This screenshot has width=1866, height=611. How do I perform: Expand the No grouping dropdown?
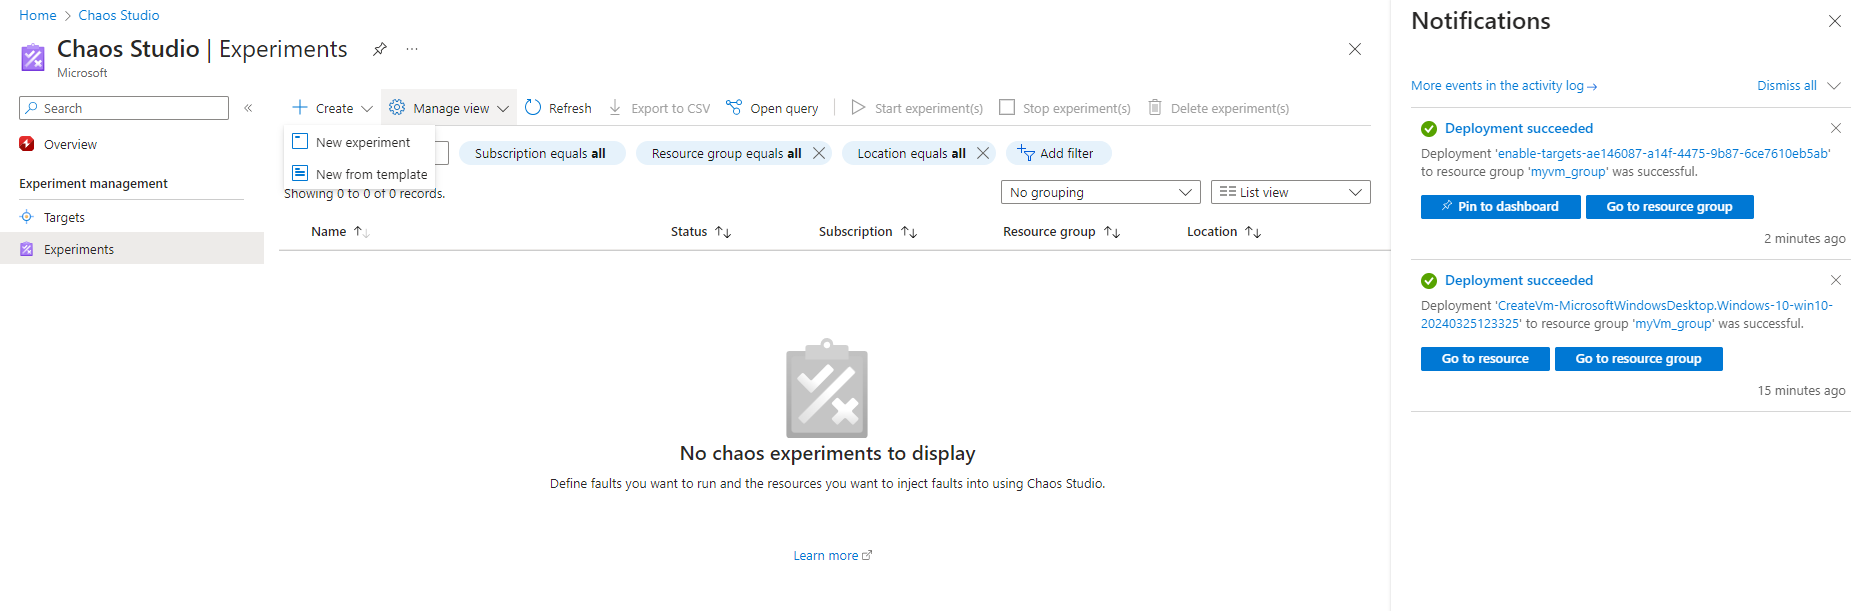point(1100,192)
